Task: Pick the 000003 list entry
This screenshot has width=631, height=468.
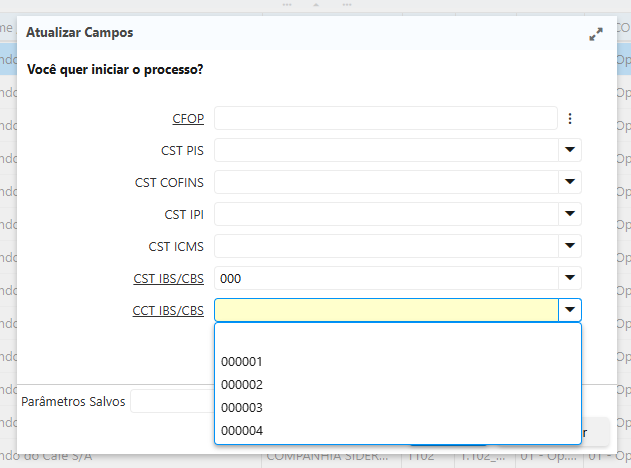Action: point(241,408)
